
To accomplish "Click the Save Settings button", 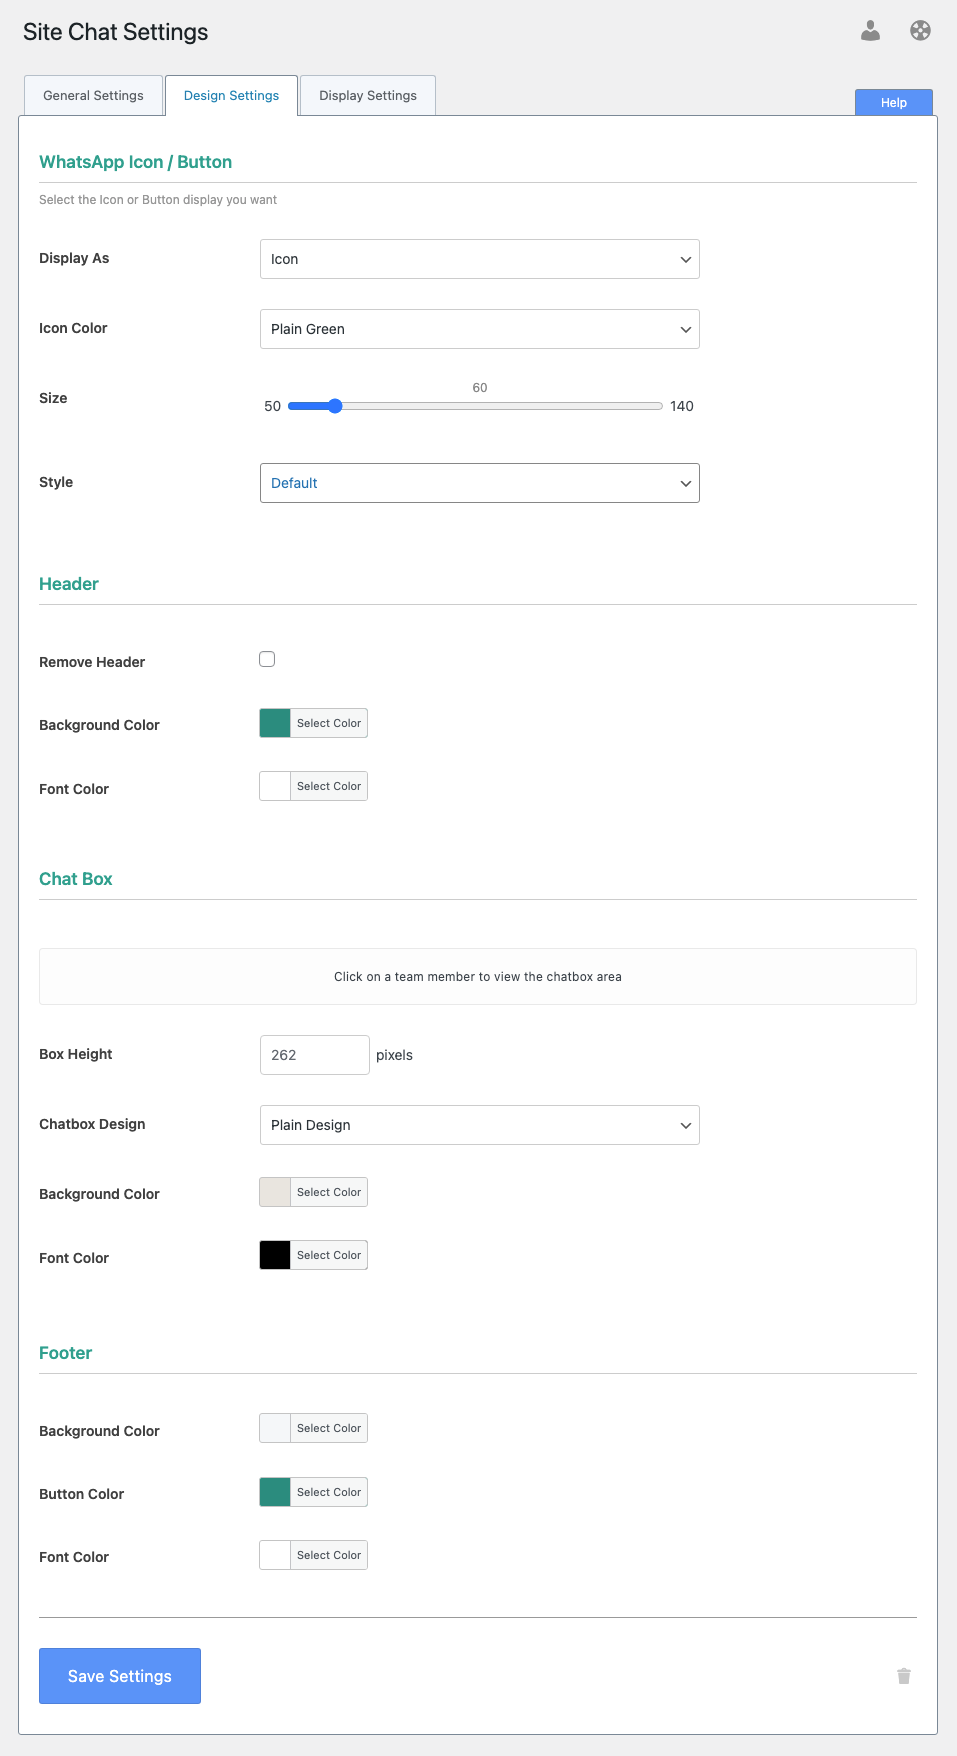I will pos(120,1676).
